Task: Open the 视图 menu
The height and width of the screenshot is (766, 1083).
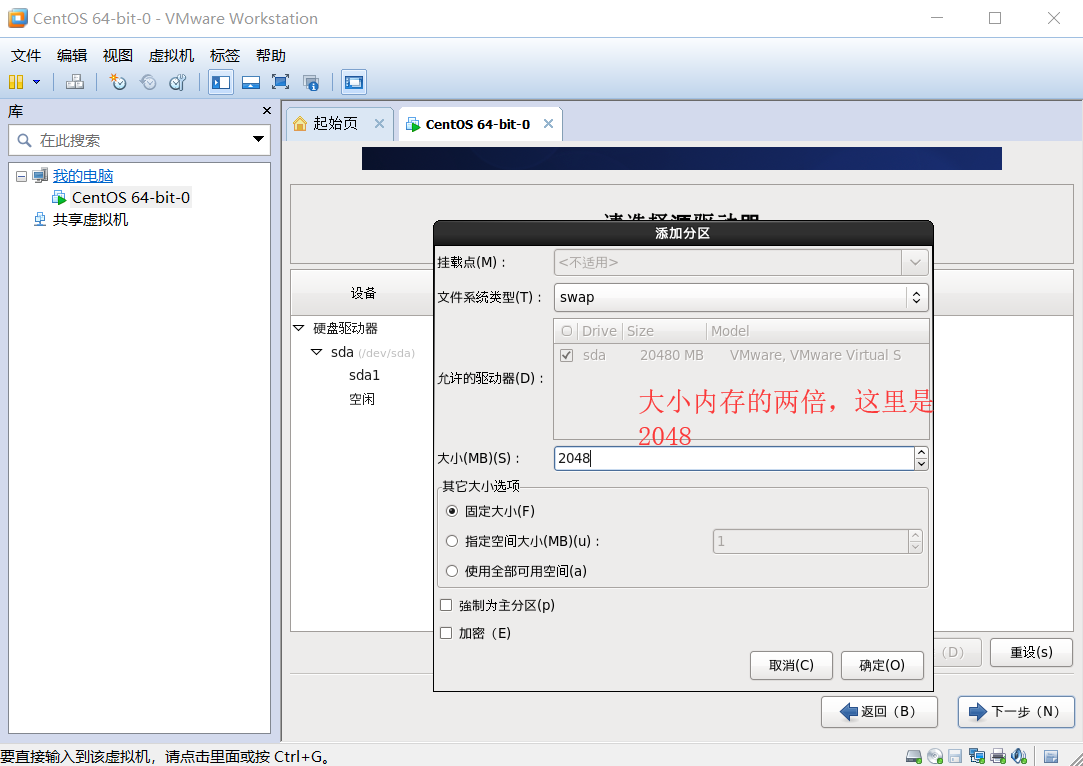Action: click(x=117, y=55)
